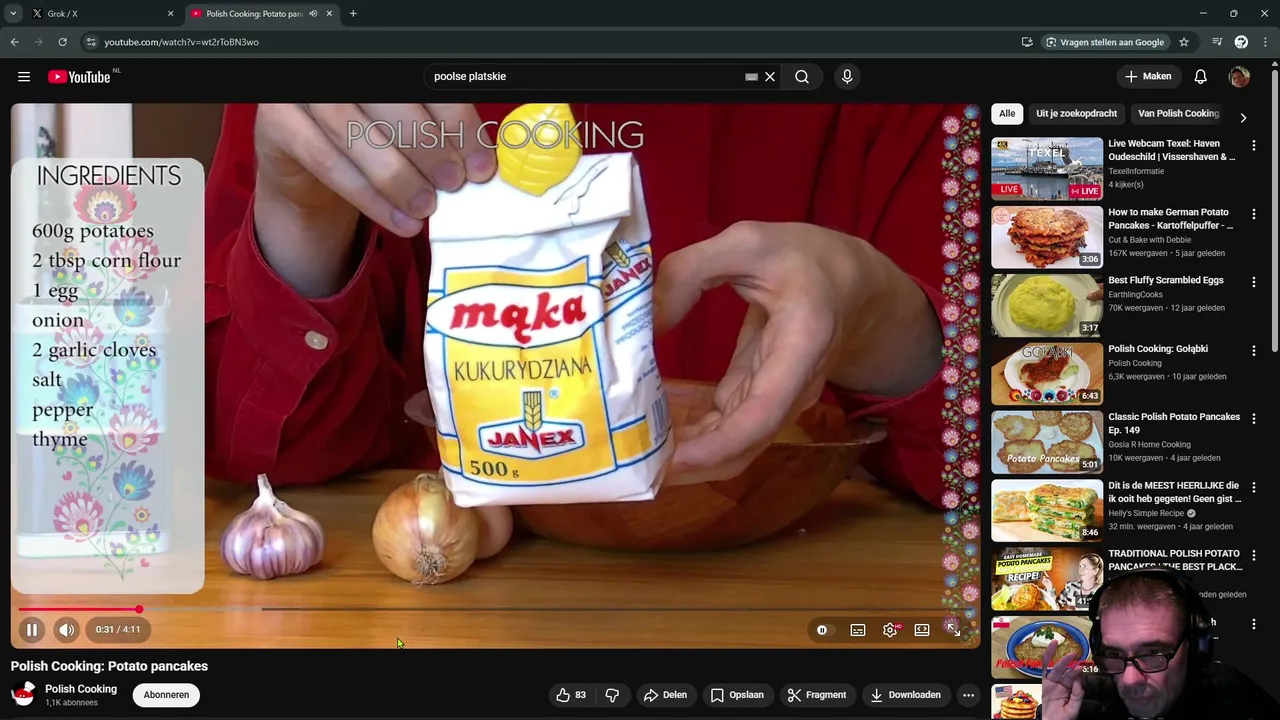Clear the search box with the X

(770, 77)
